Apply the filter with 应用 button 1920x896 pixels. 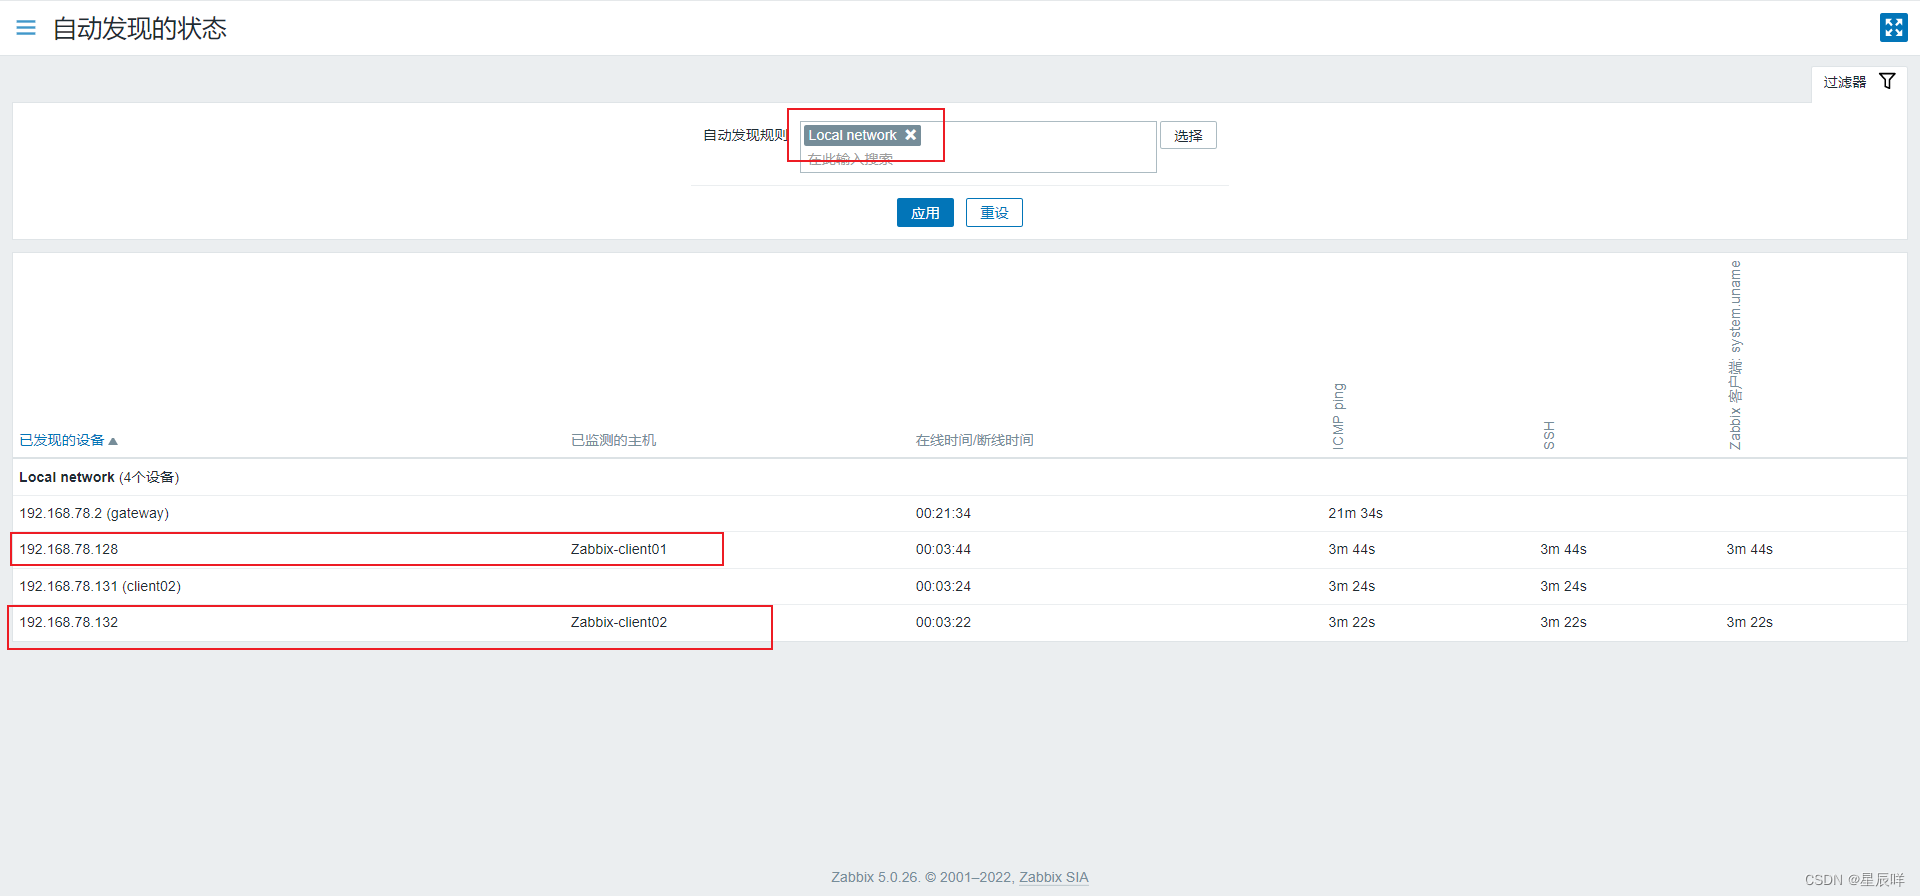pos(925,213)
